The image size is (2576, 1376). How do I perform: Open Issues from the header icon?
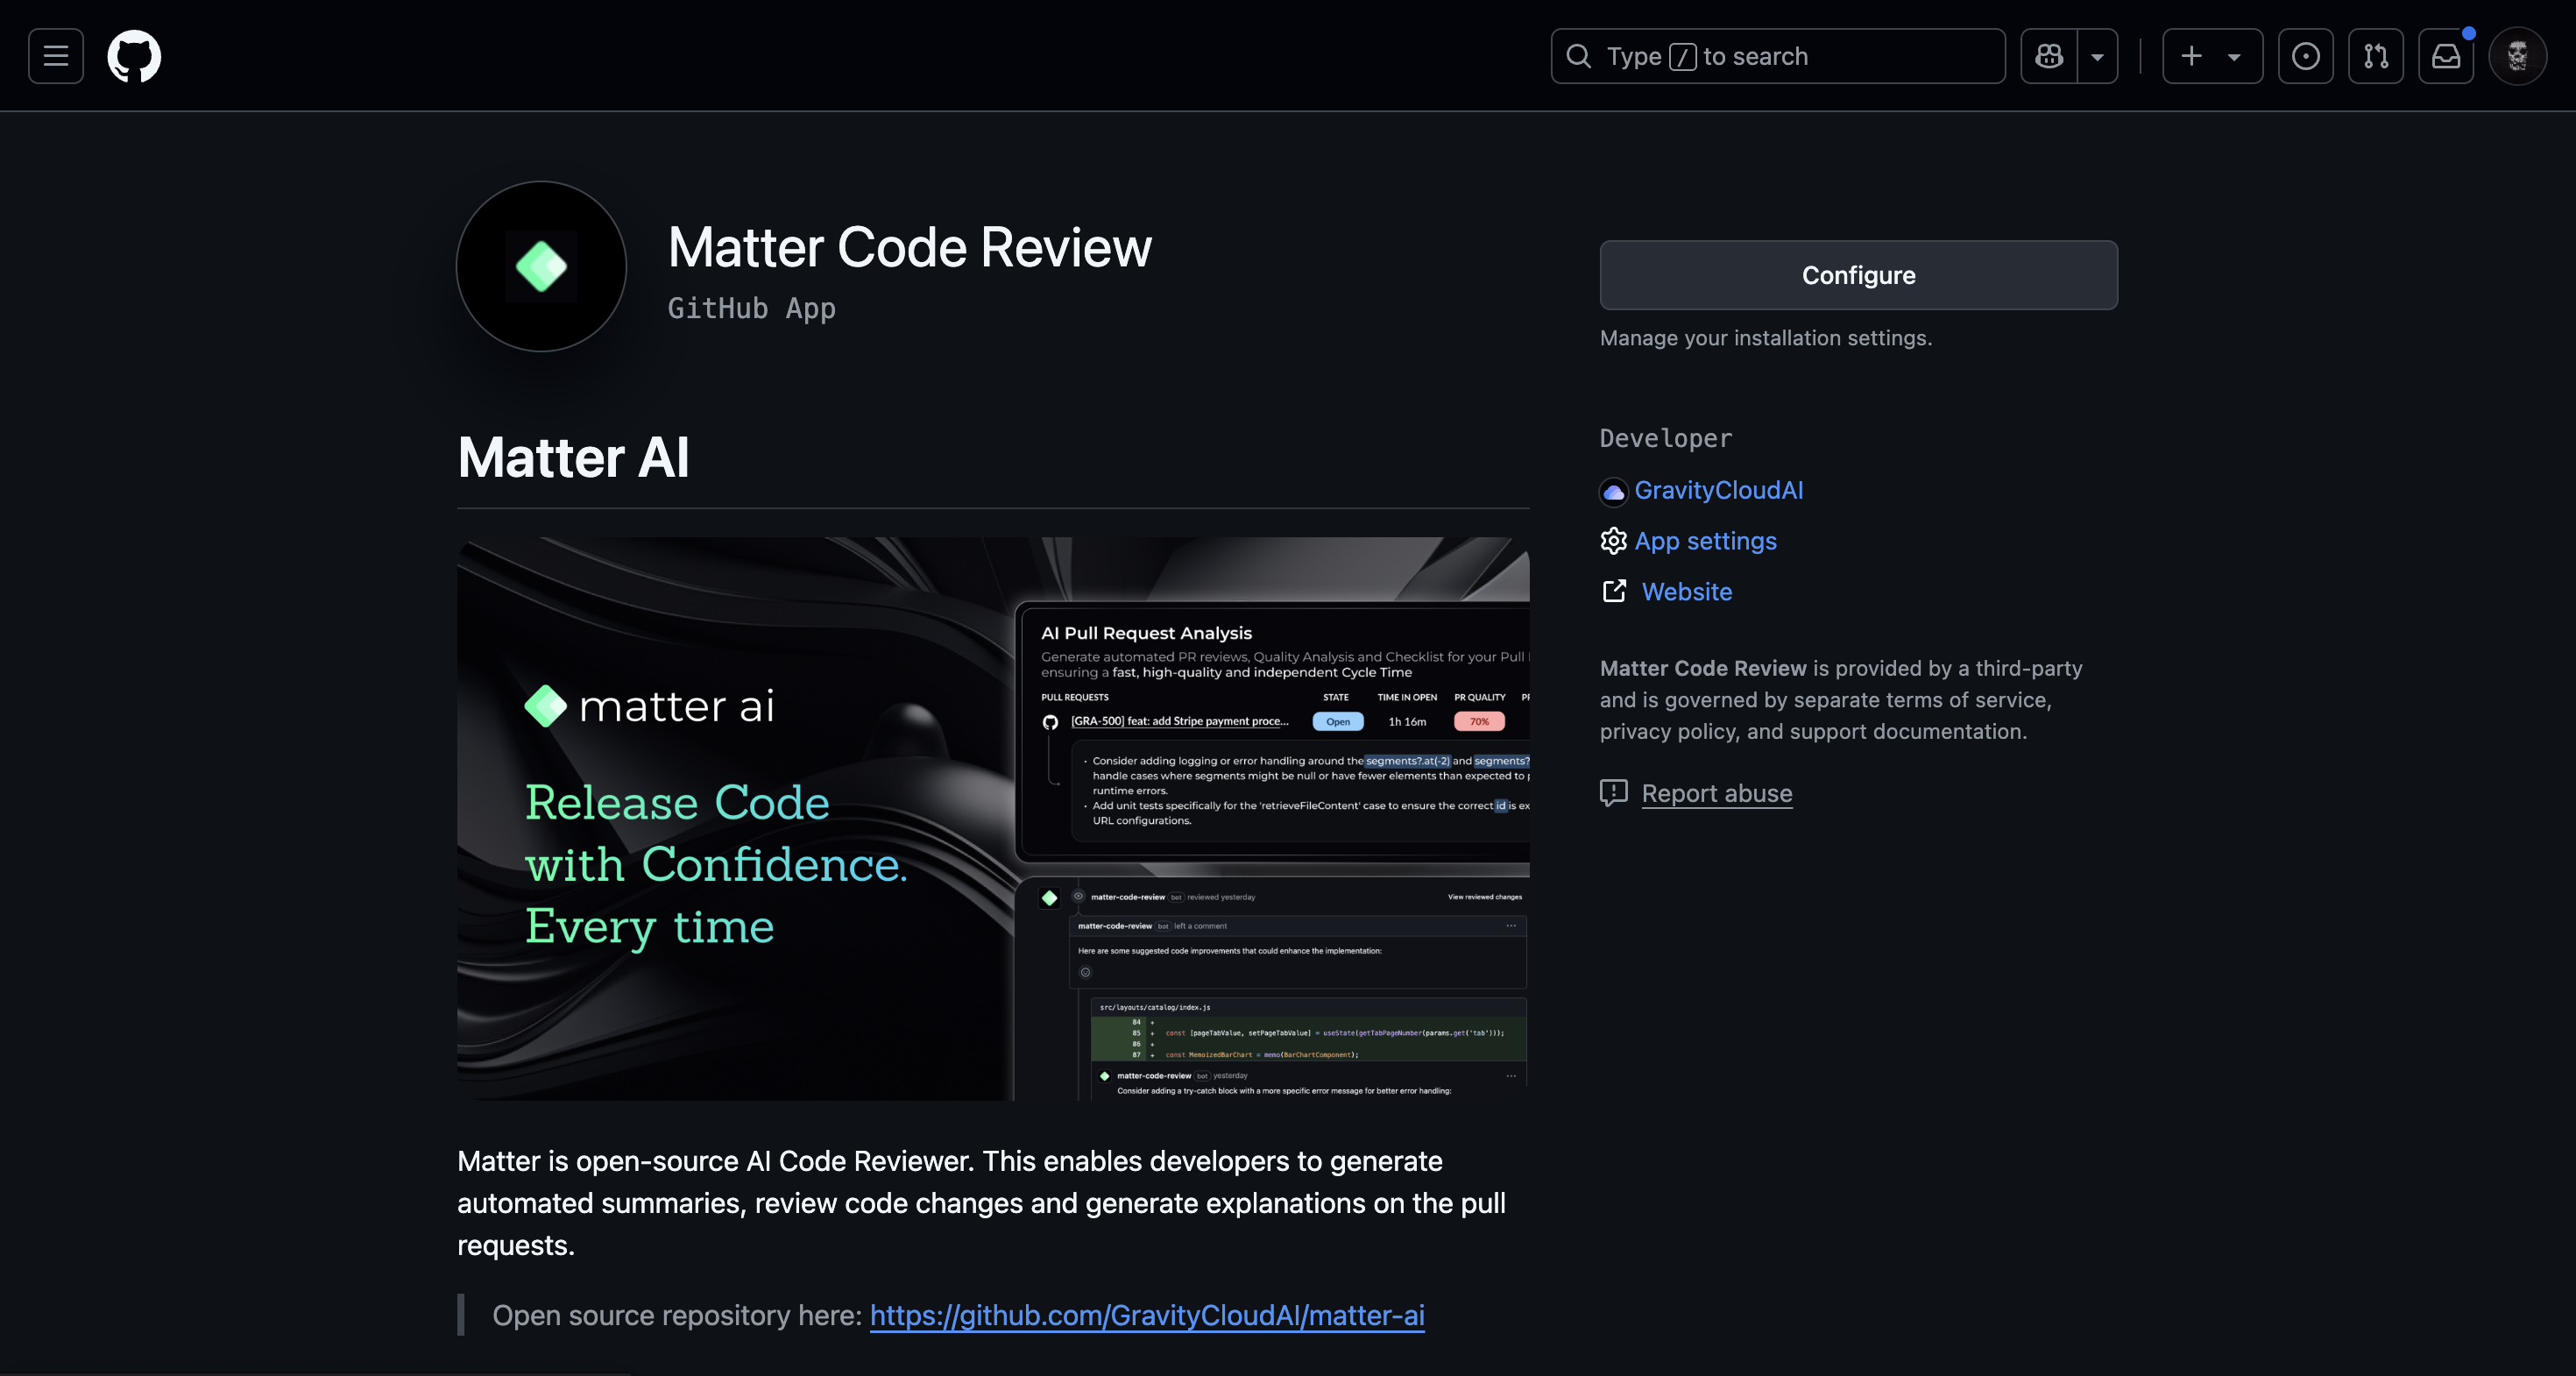point(2306,56)
